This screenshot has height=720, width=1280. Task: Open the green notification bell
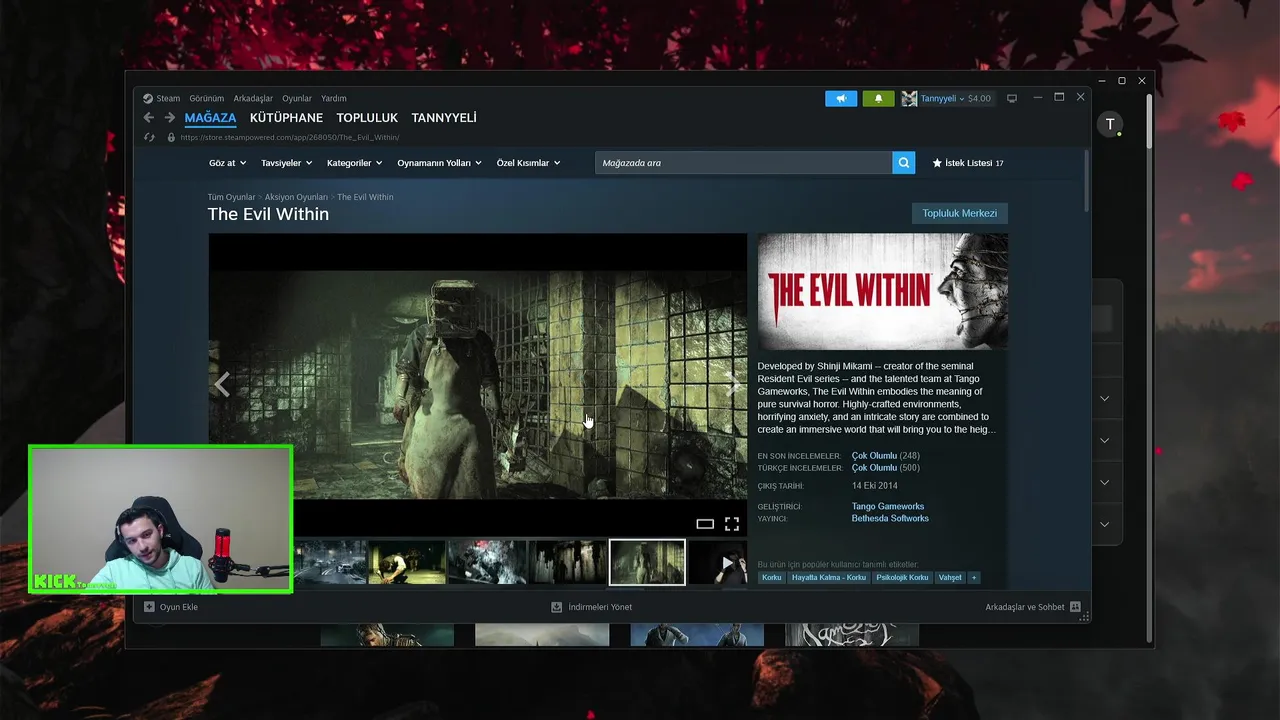[878, 98]
